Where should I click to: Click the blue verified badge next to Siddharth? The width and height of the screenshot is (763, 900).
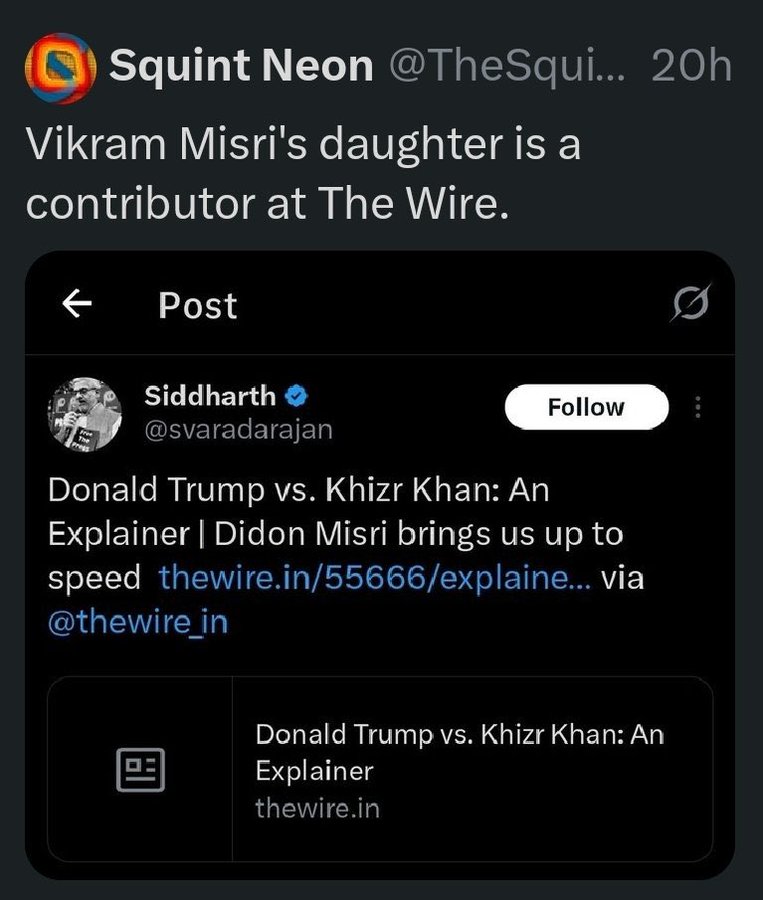tap(297, 396)
